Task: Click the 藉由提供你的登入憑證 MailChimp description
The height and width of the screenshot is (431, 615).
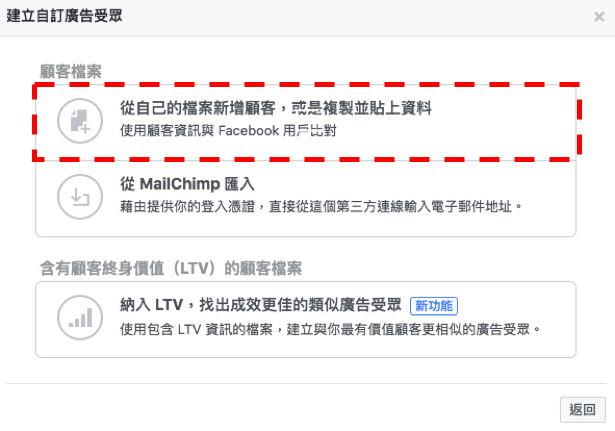Action: [x=321, y=206]
